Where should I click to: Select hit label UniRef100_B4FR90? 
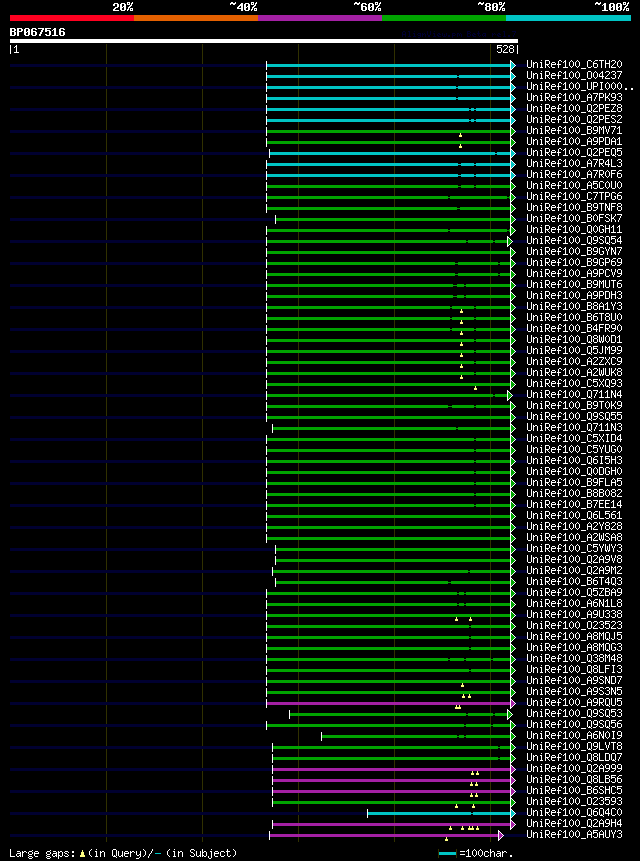point(574,328)
